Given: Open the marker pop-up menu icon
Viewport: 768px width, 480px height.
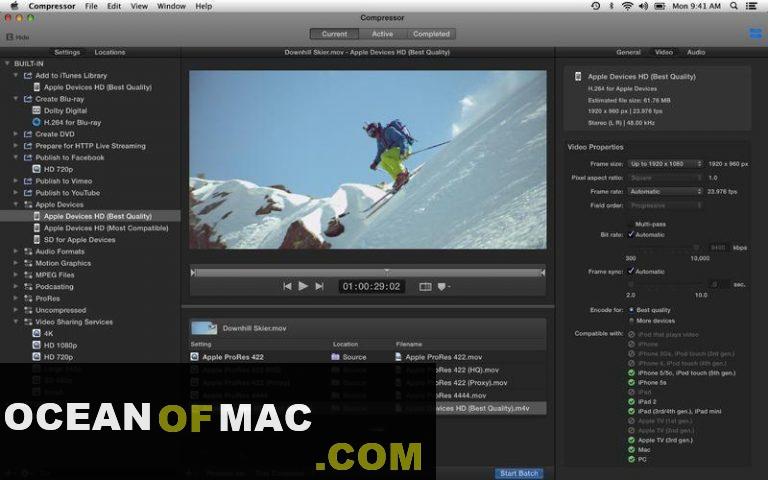Looking at the screenshot, I should 443,287.
